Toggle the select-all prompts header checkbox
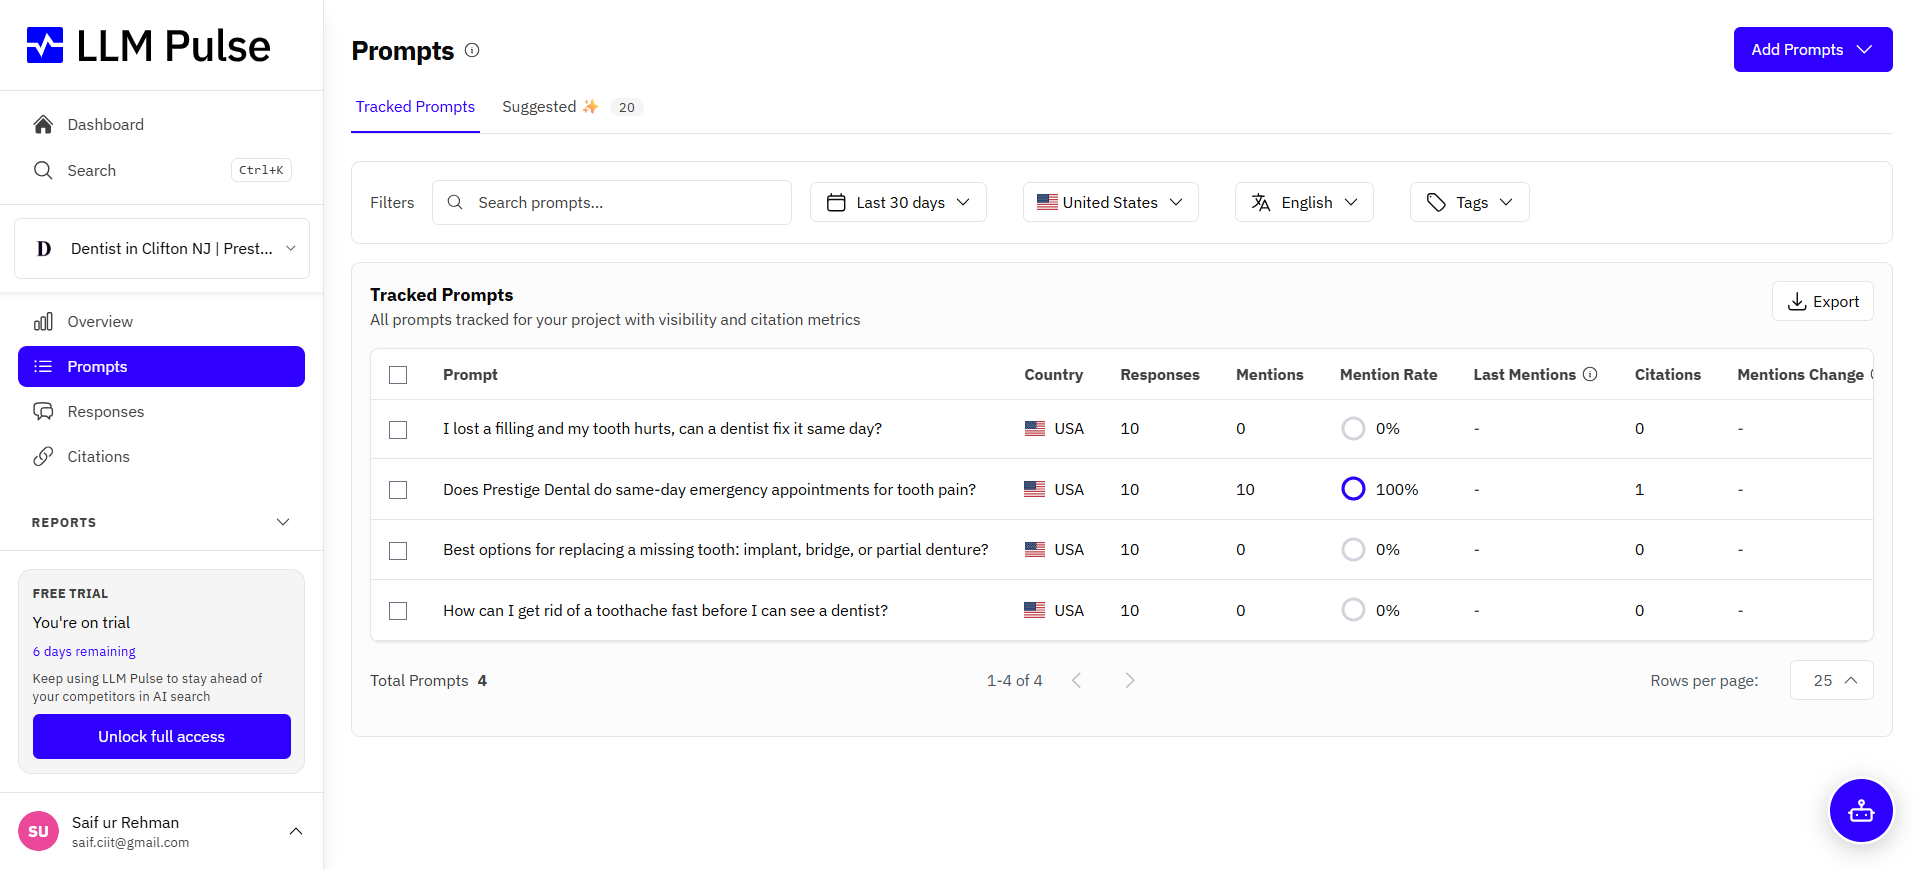 tap(398, 375)
